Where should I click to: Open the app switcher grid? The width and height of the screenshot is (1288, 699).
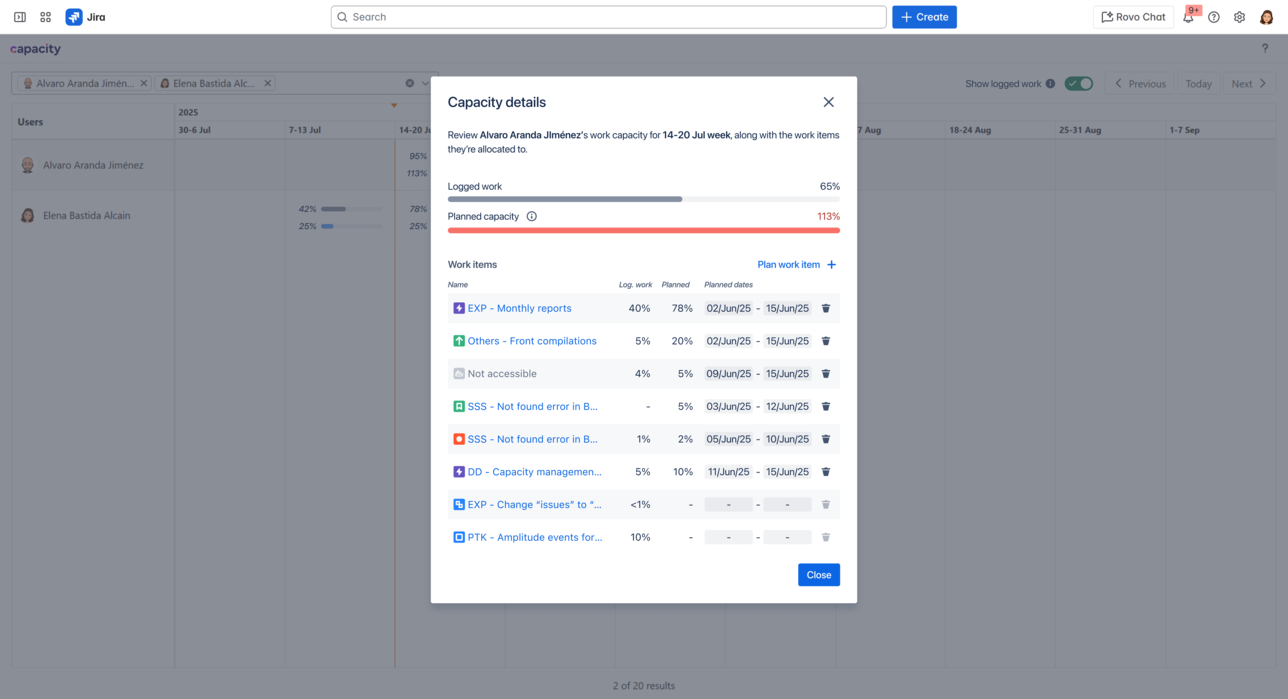click(46, 17)
